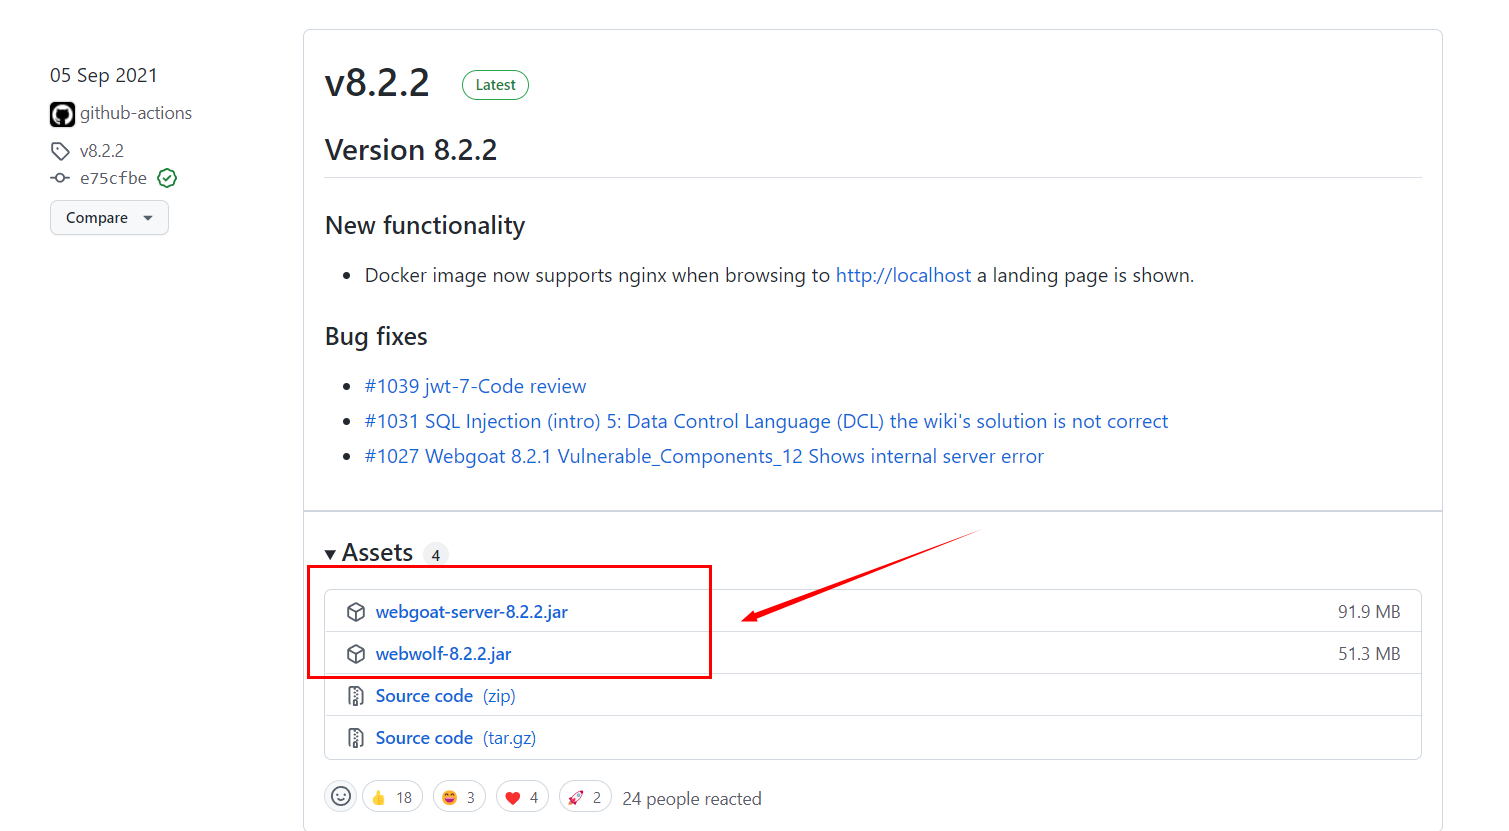
Task: Toggle the heart reaction with 4
Action: (x=522, y=797)
